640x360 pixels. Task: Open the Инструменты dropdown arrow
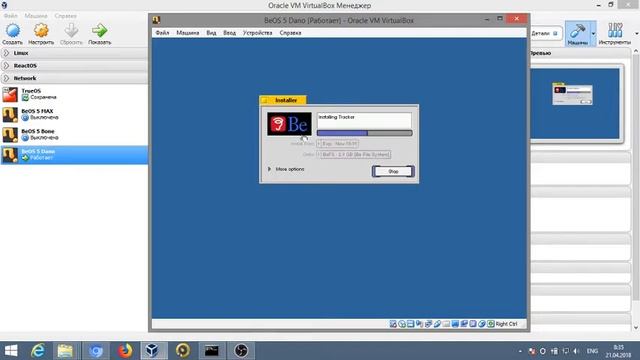click(x=636, y=33)
